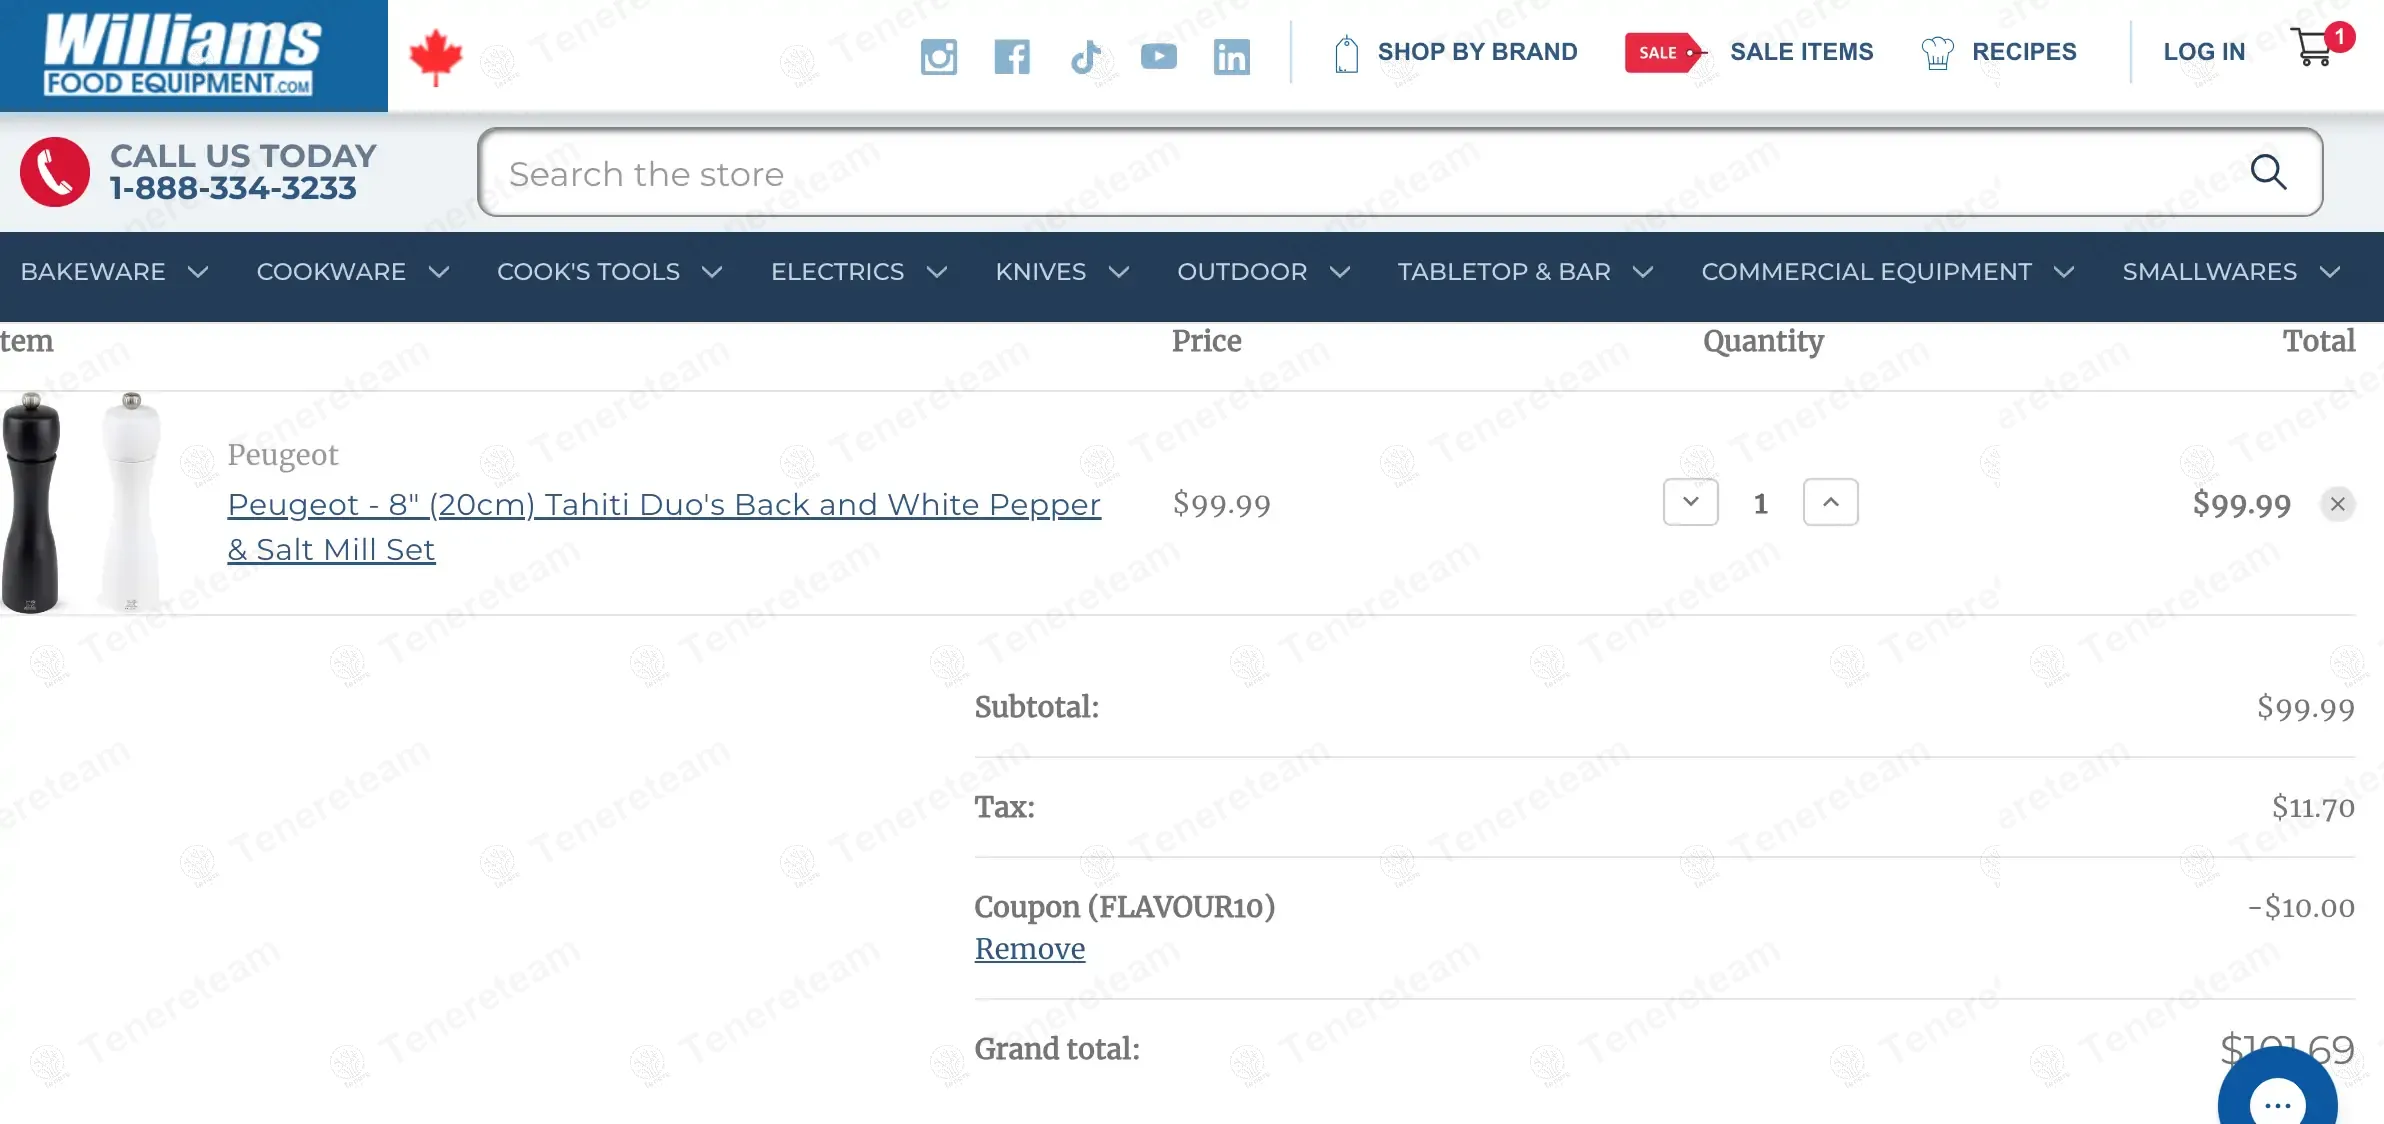2384x1124 pixels.
Task: Open the COOKWARE menu item
Action: [x=331, y=272]
